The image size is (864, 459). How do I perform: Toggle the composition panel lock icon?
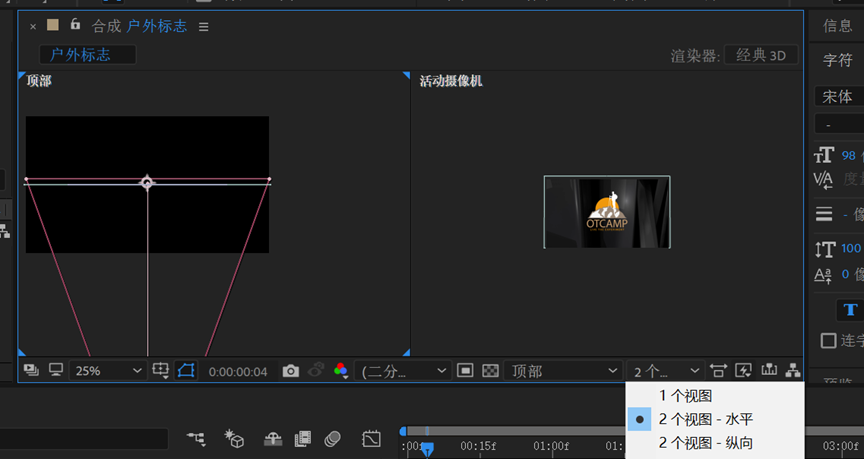pos(75,24)
